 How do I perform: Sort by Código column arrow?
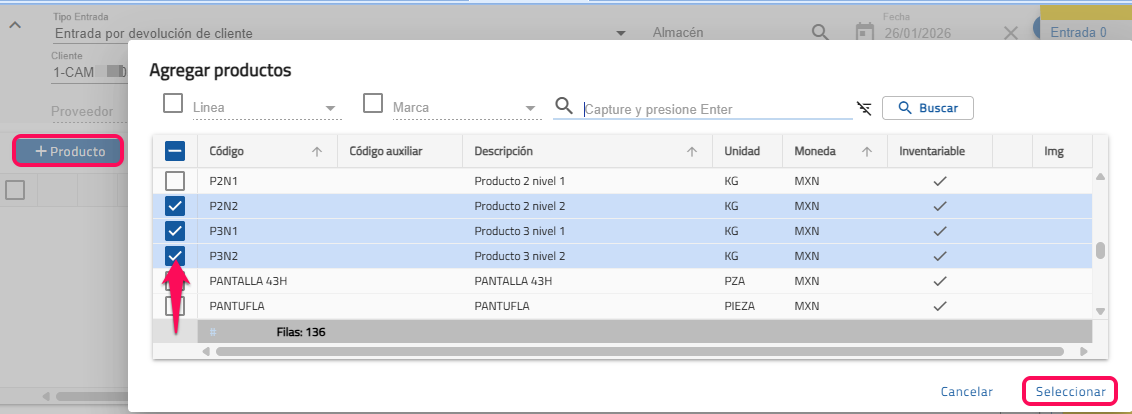[317, 152]
